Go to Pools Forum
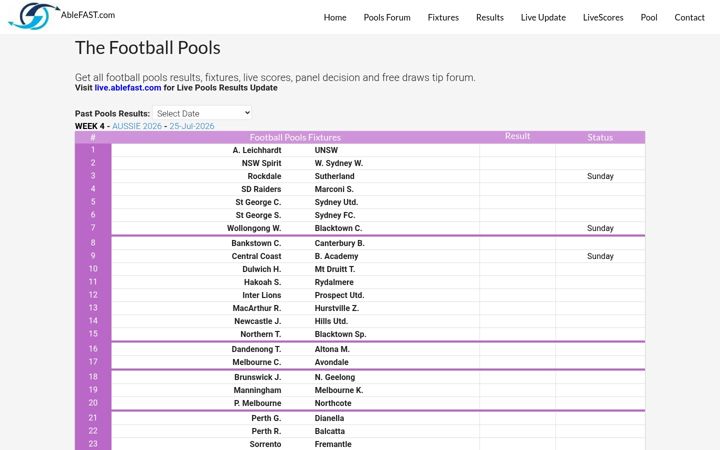This screenshot has width=720, height=450. pyautogui.click(x=387, y=17)
